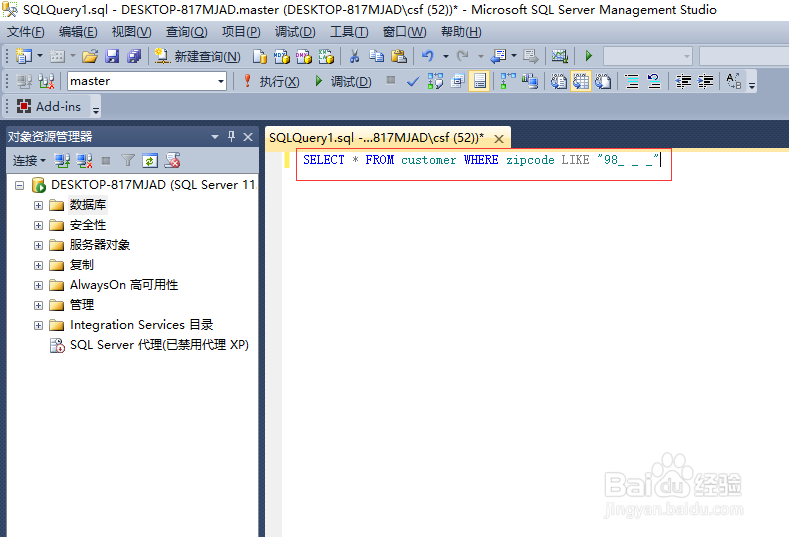This screenshot has height=537, width=789.
Task: Click the Copy toolbar icon
Action: 376,56
